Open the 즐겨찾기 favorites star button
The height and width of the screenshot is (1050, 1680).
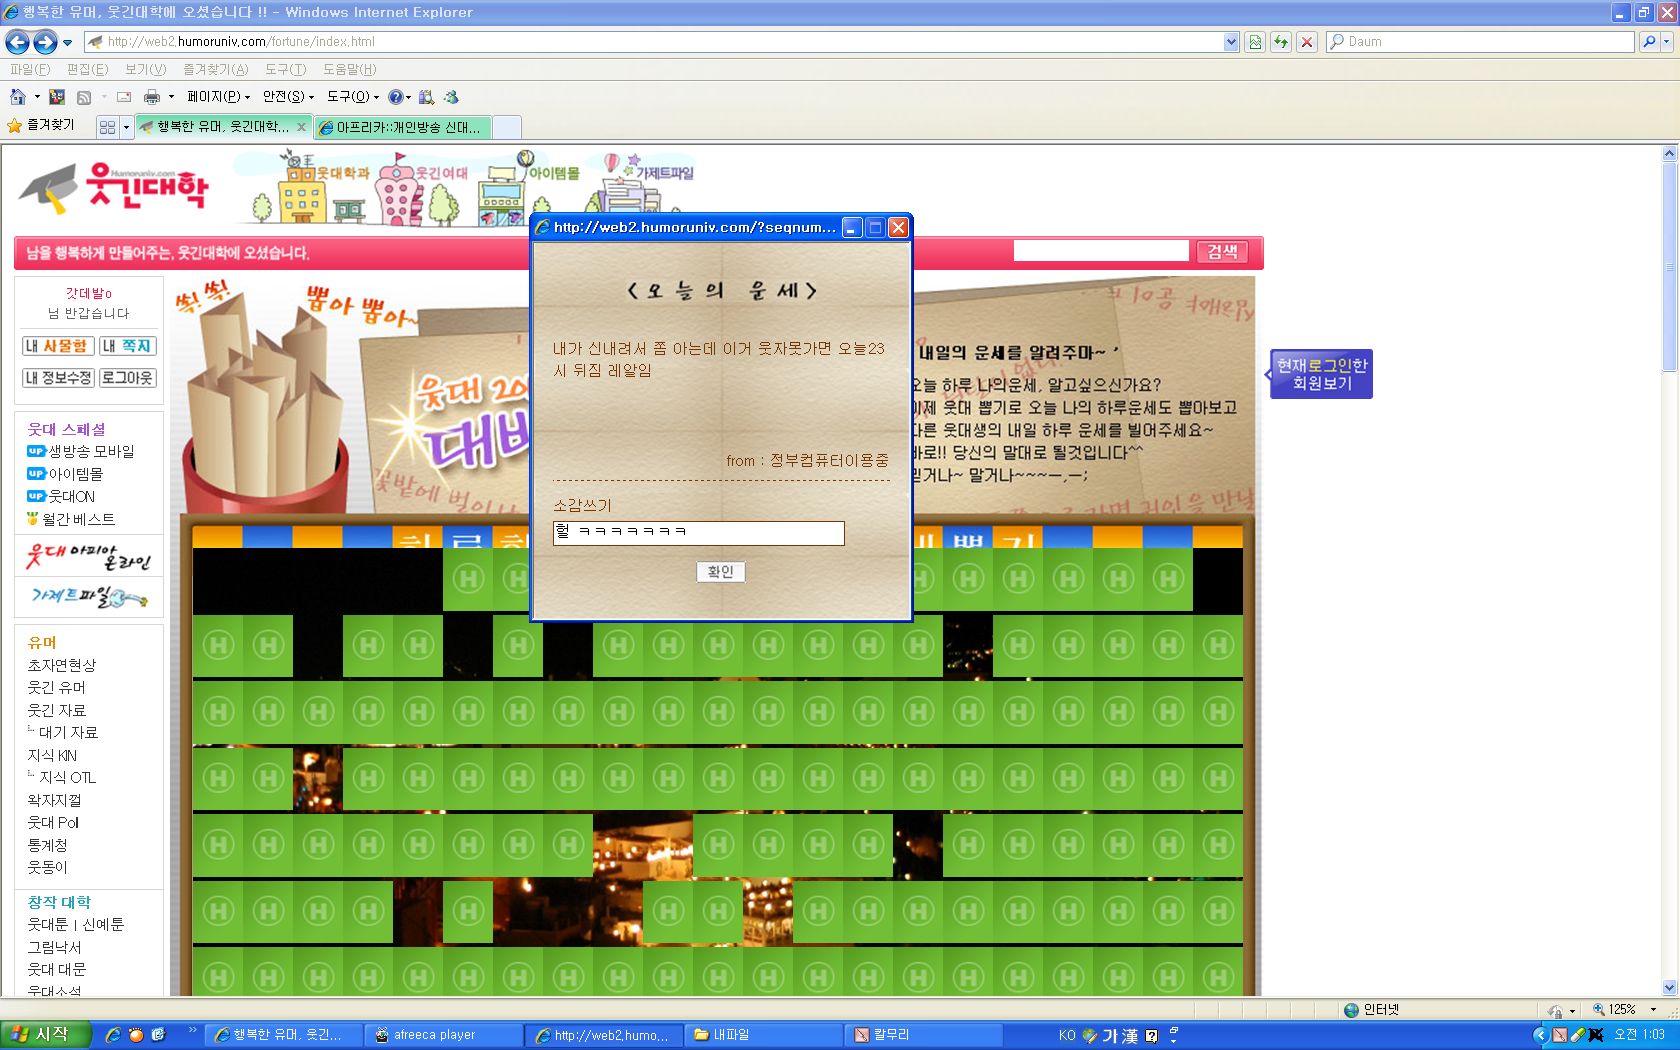point(41,125)
